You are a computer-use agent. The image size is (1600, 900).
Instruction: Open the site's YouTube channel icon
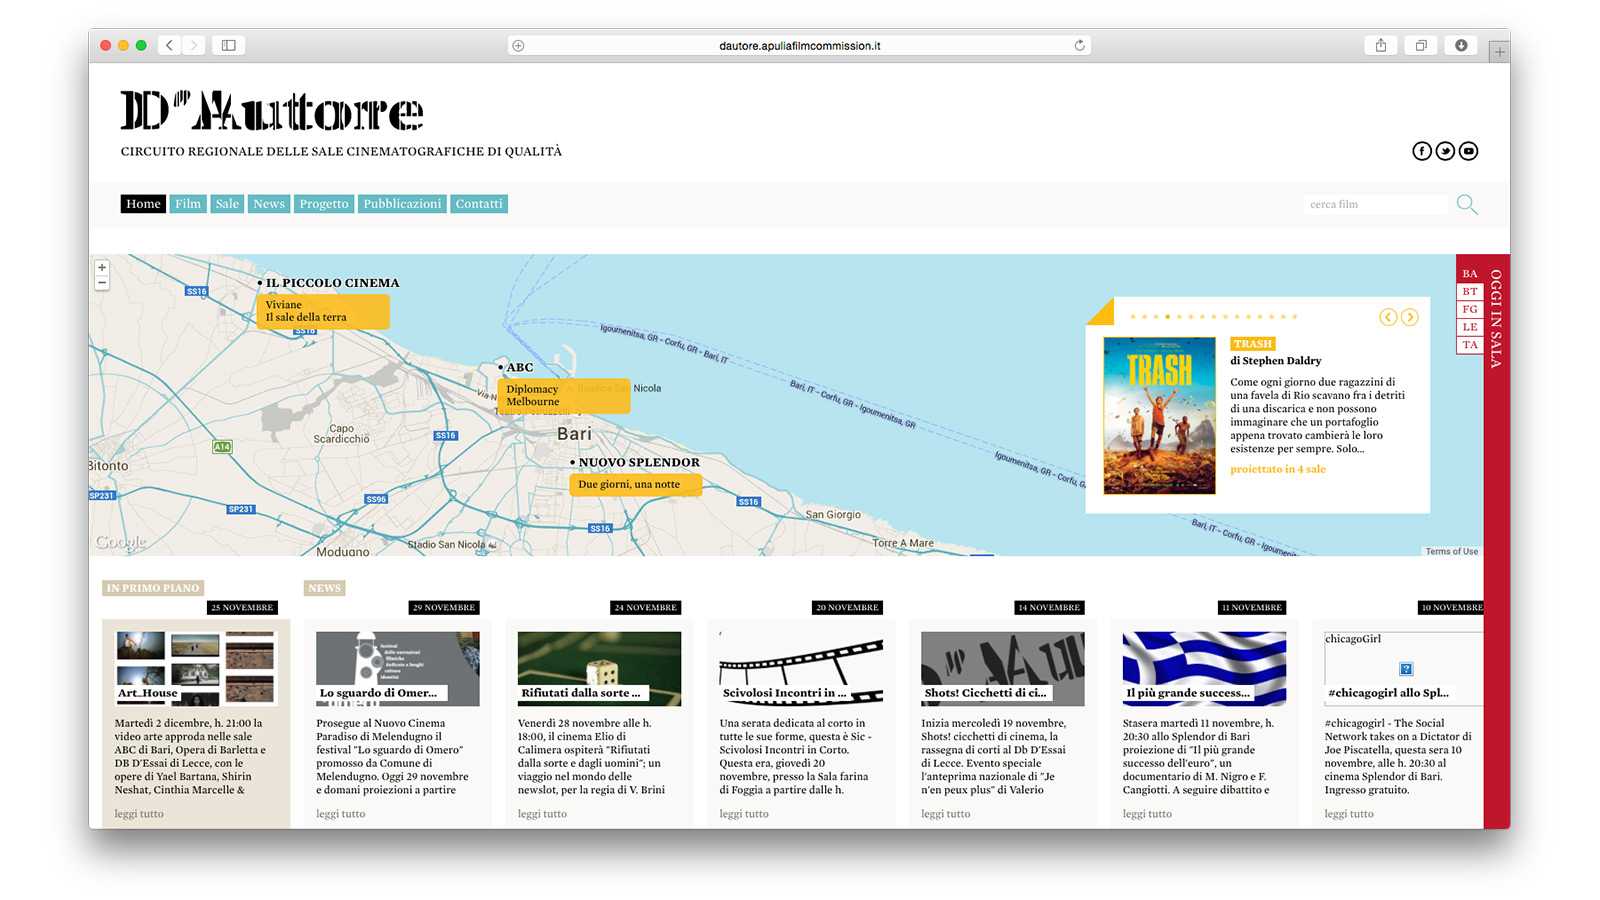1468,151
